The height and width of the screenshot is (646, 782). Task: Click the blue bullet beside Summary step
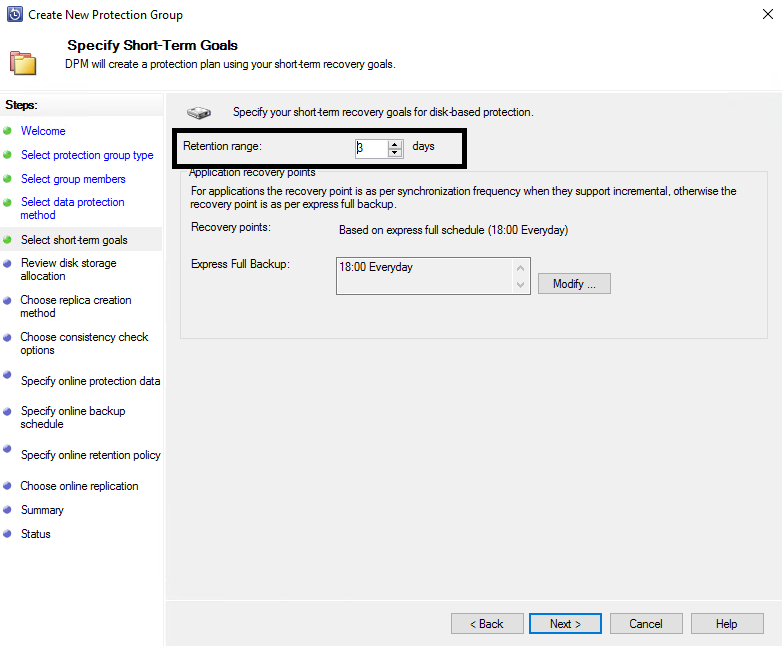pyautogui.click(x=7, y=510)
